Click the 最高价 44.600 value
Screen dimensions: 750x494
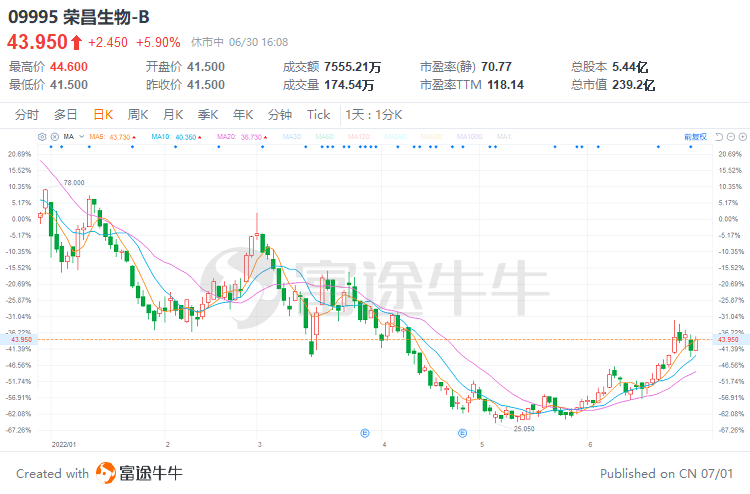click(69, 67)
